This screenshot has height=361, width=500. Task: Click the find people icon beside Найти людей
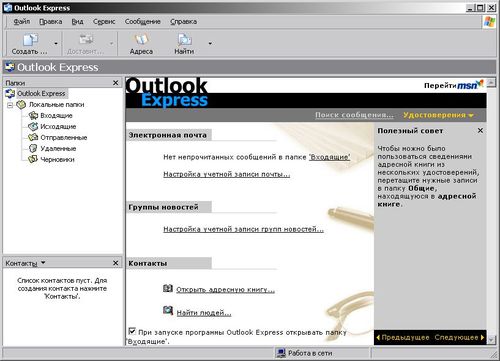tap(168, 311)
